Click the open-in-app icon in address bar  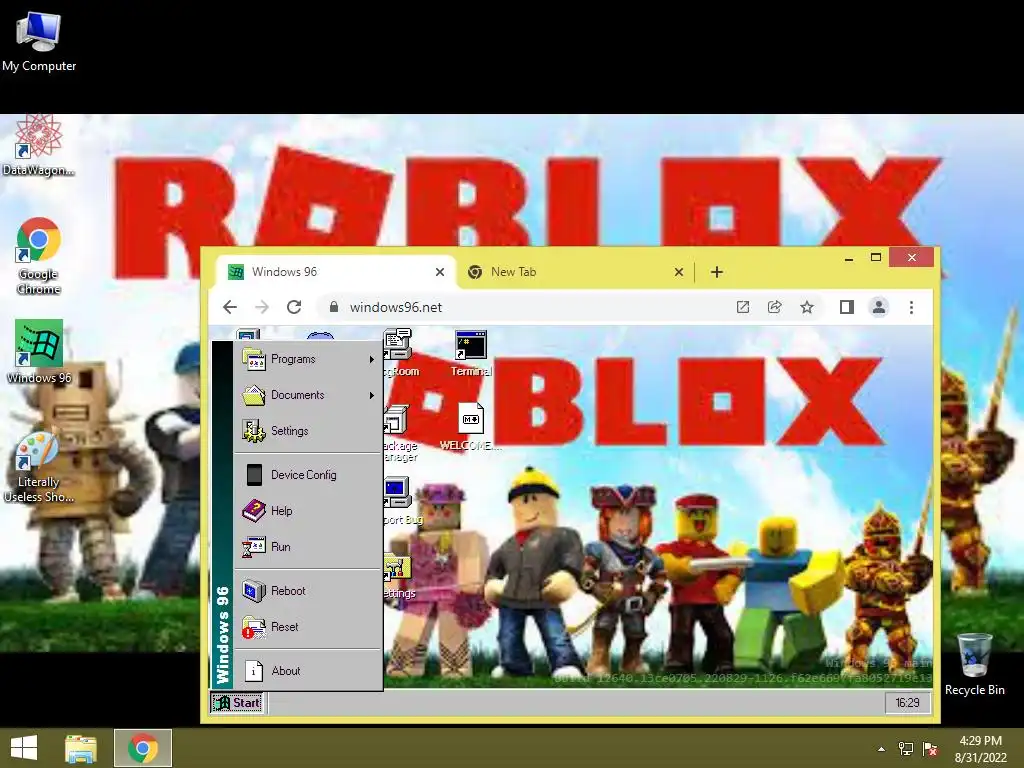pyautogui.click(x=743, y=307)
